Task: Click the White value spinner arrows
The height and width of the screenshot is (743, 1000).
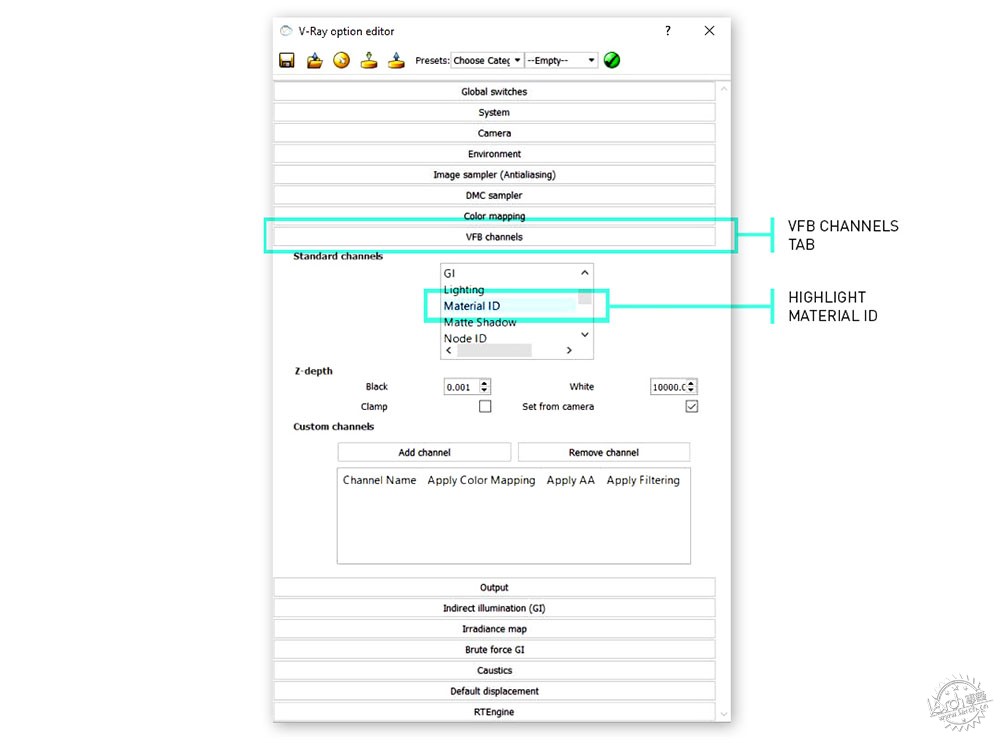Action: [x=691, y=387]
